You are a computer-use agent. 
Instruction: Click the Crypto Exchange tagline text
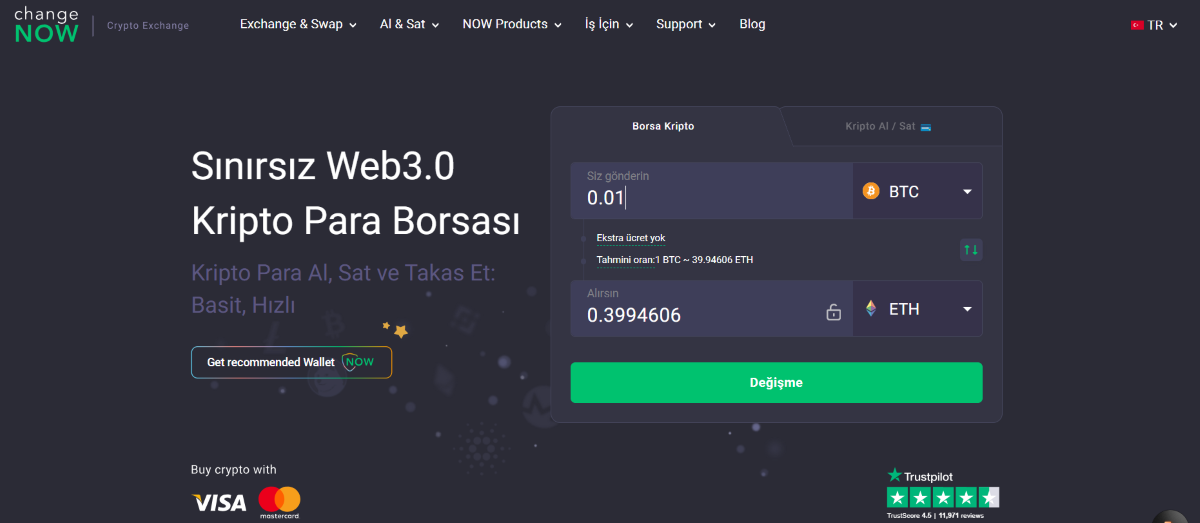[x=148, y=26]
